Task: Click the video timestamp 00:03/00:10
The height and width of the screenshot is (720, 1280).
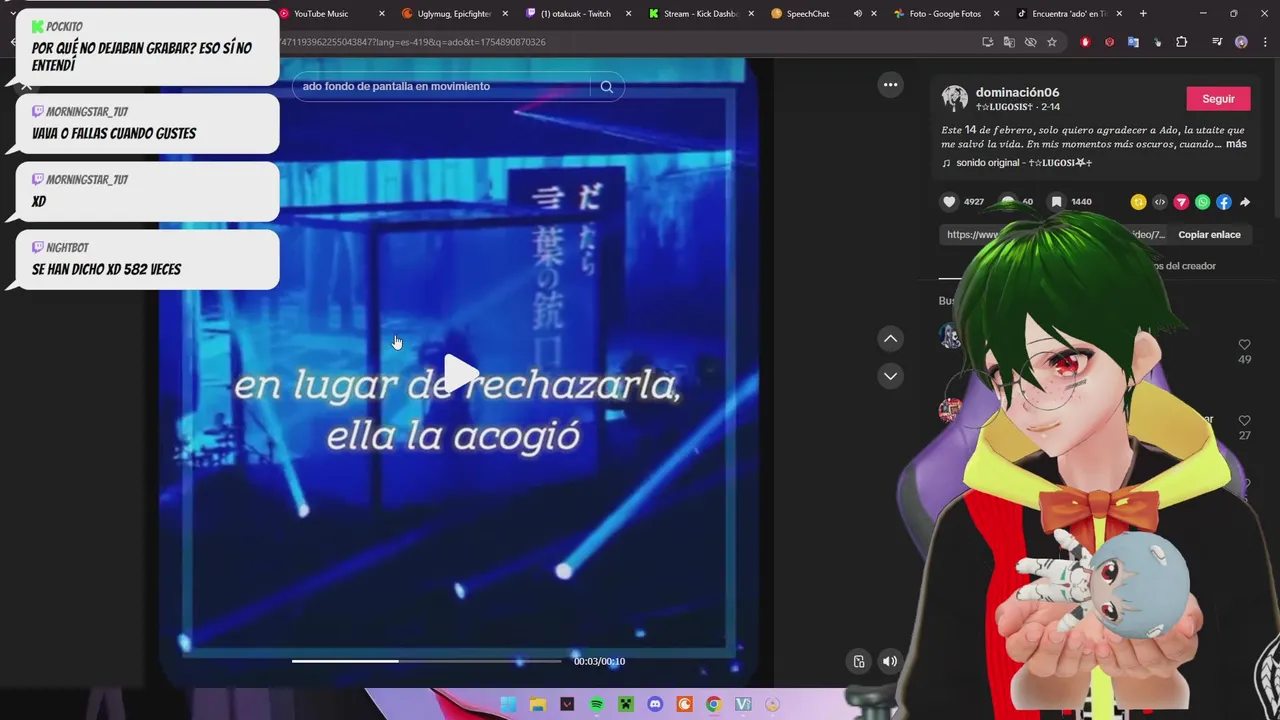Action: click(599, 661)
